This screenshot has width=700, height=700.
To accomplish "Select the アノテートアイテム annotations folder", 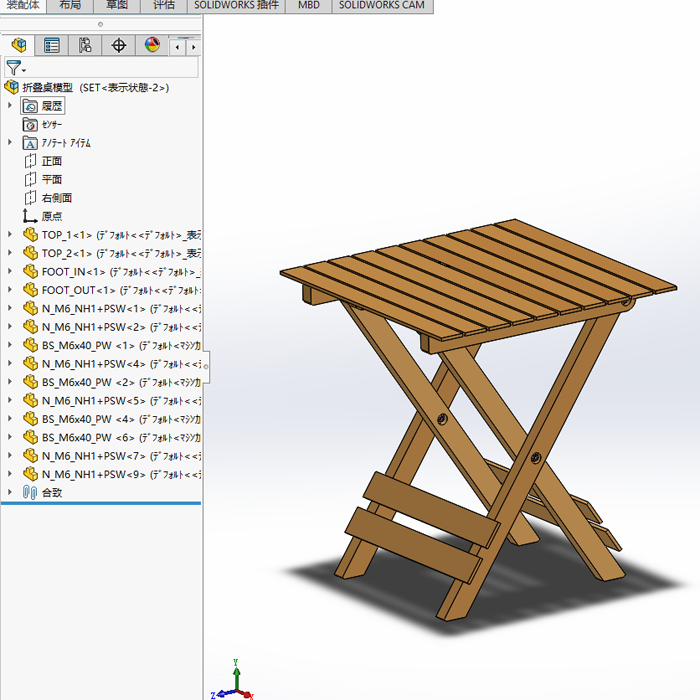I will [x=56, y=143].
